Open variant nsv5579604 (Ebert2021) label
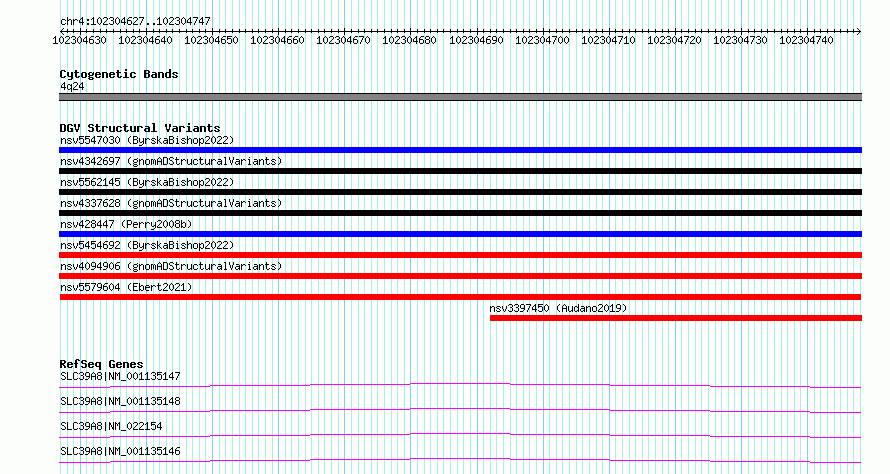Image resolution: width=890 pixels, height=474 pixels. (126, 287)
